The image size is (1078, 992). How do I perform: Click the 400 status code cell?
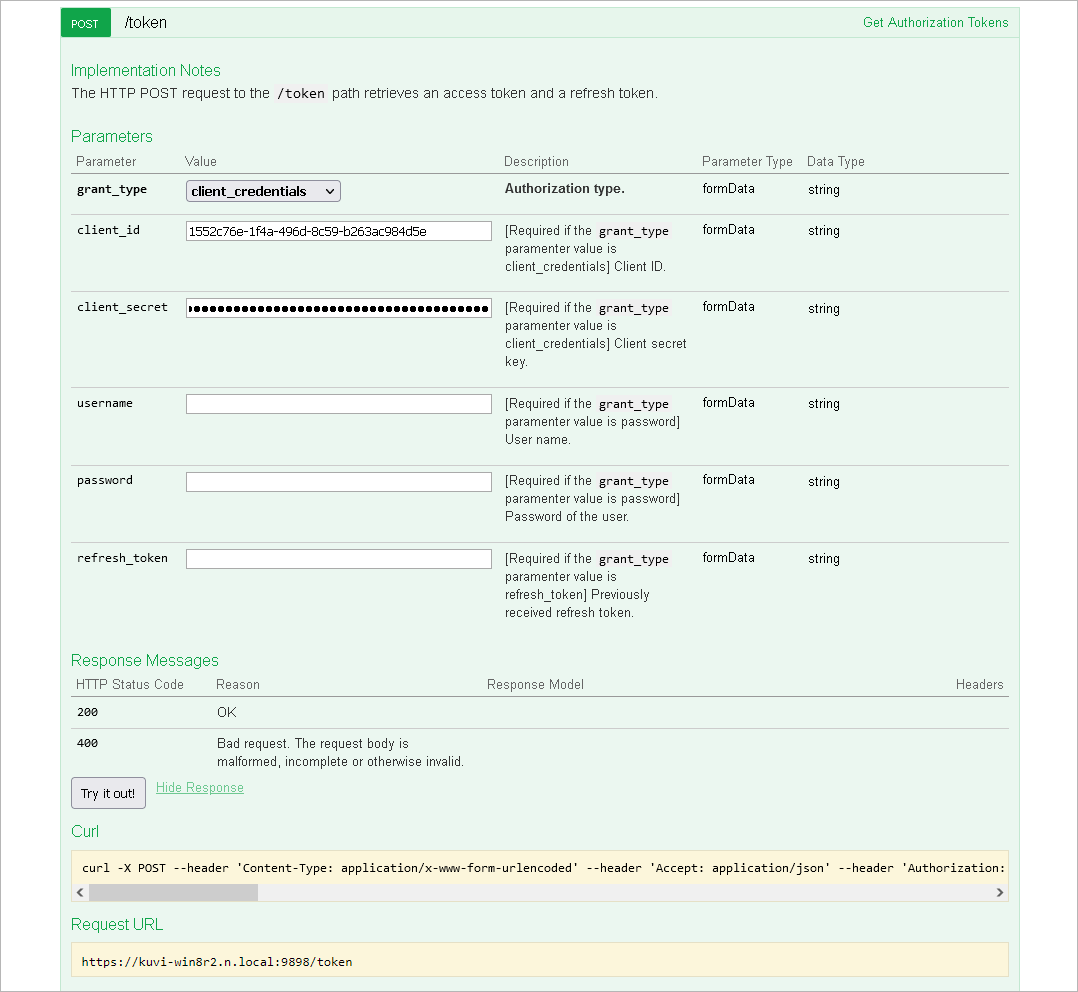pyautogui.click(x=87, y=743)
